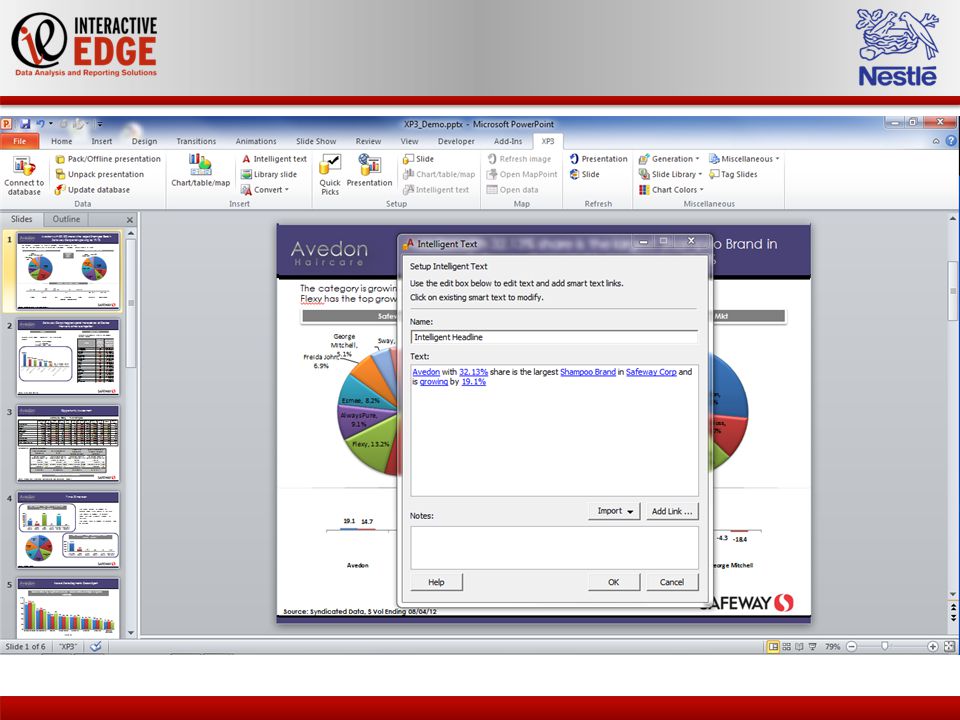960x720 pixels.
Task: Select slide 3 thumbnail
Action: tap(68, 443)
